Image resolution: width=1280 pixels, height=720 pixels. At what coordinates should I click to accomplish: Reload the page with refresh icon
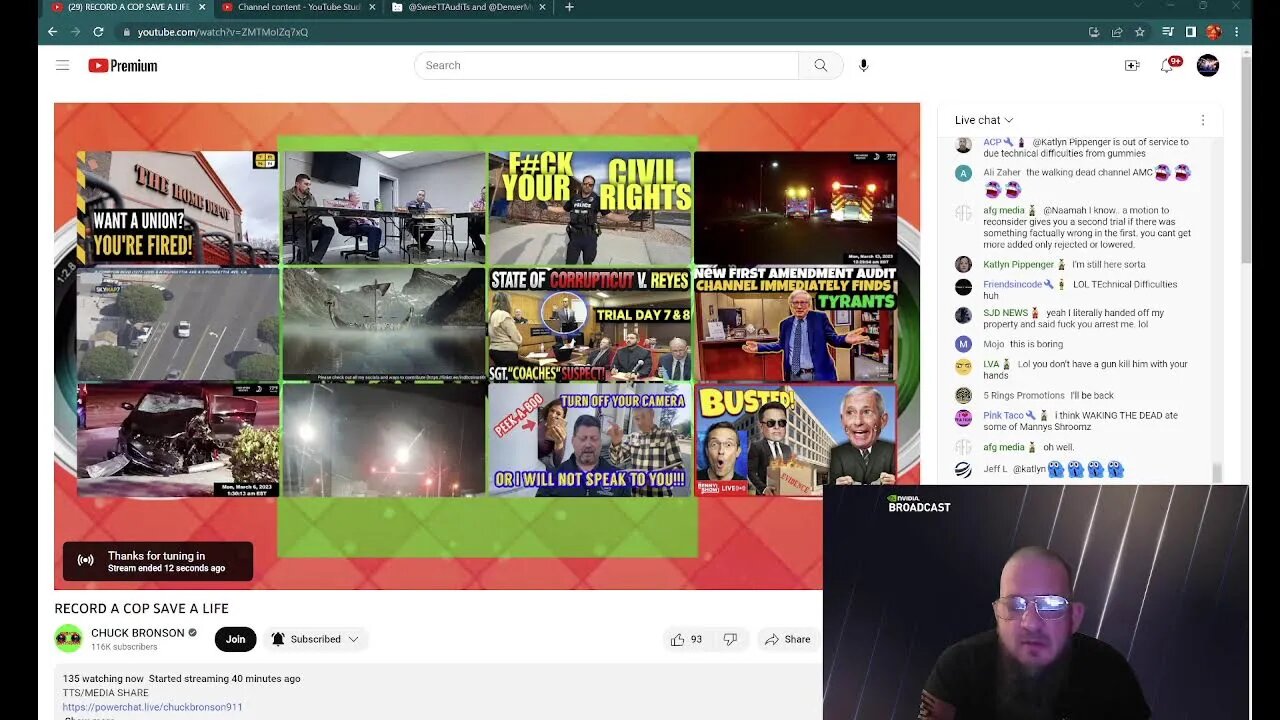(98, 32)
